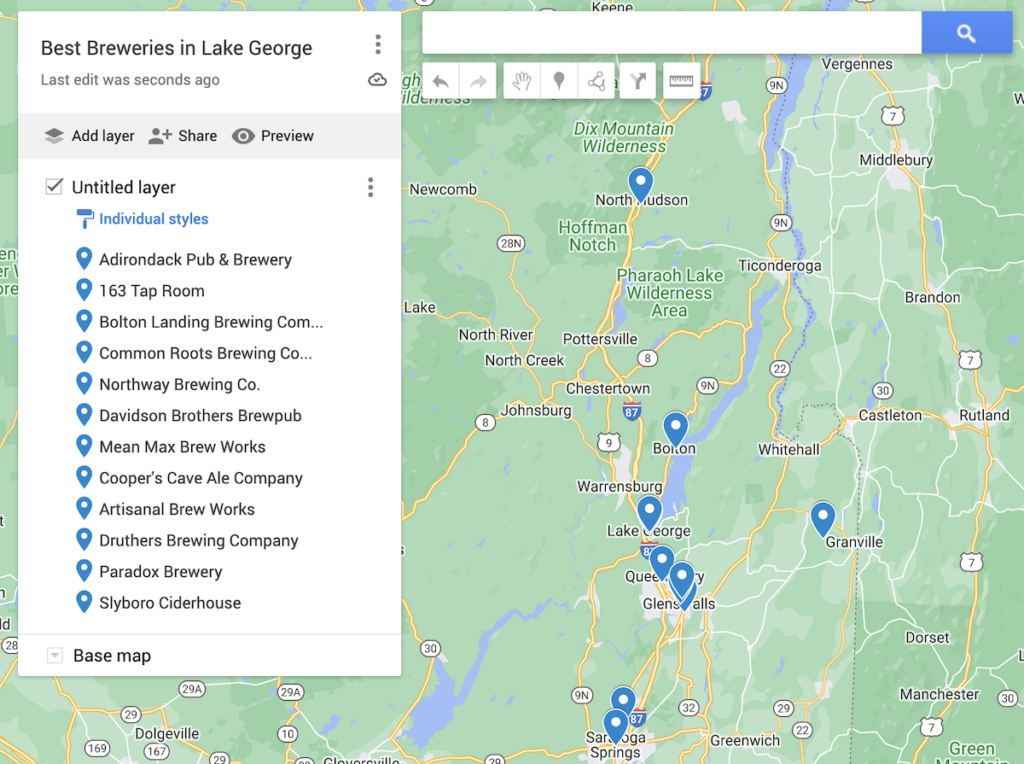Viewport: 1024px width, 764px height.
Task: Click in the map search input field
Action: [x=672, y=33]
